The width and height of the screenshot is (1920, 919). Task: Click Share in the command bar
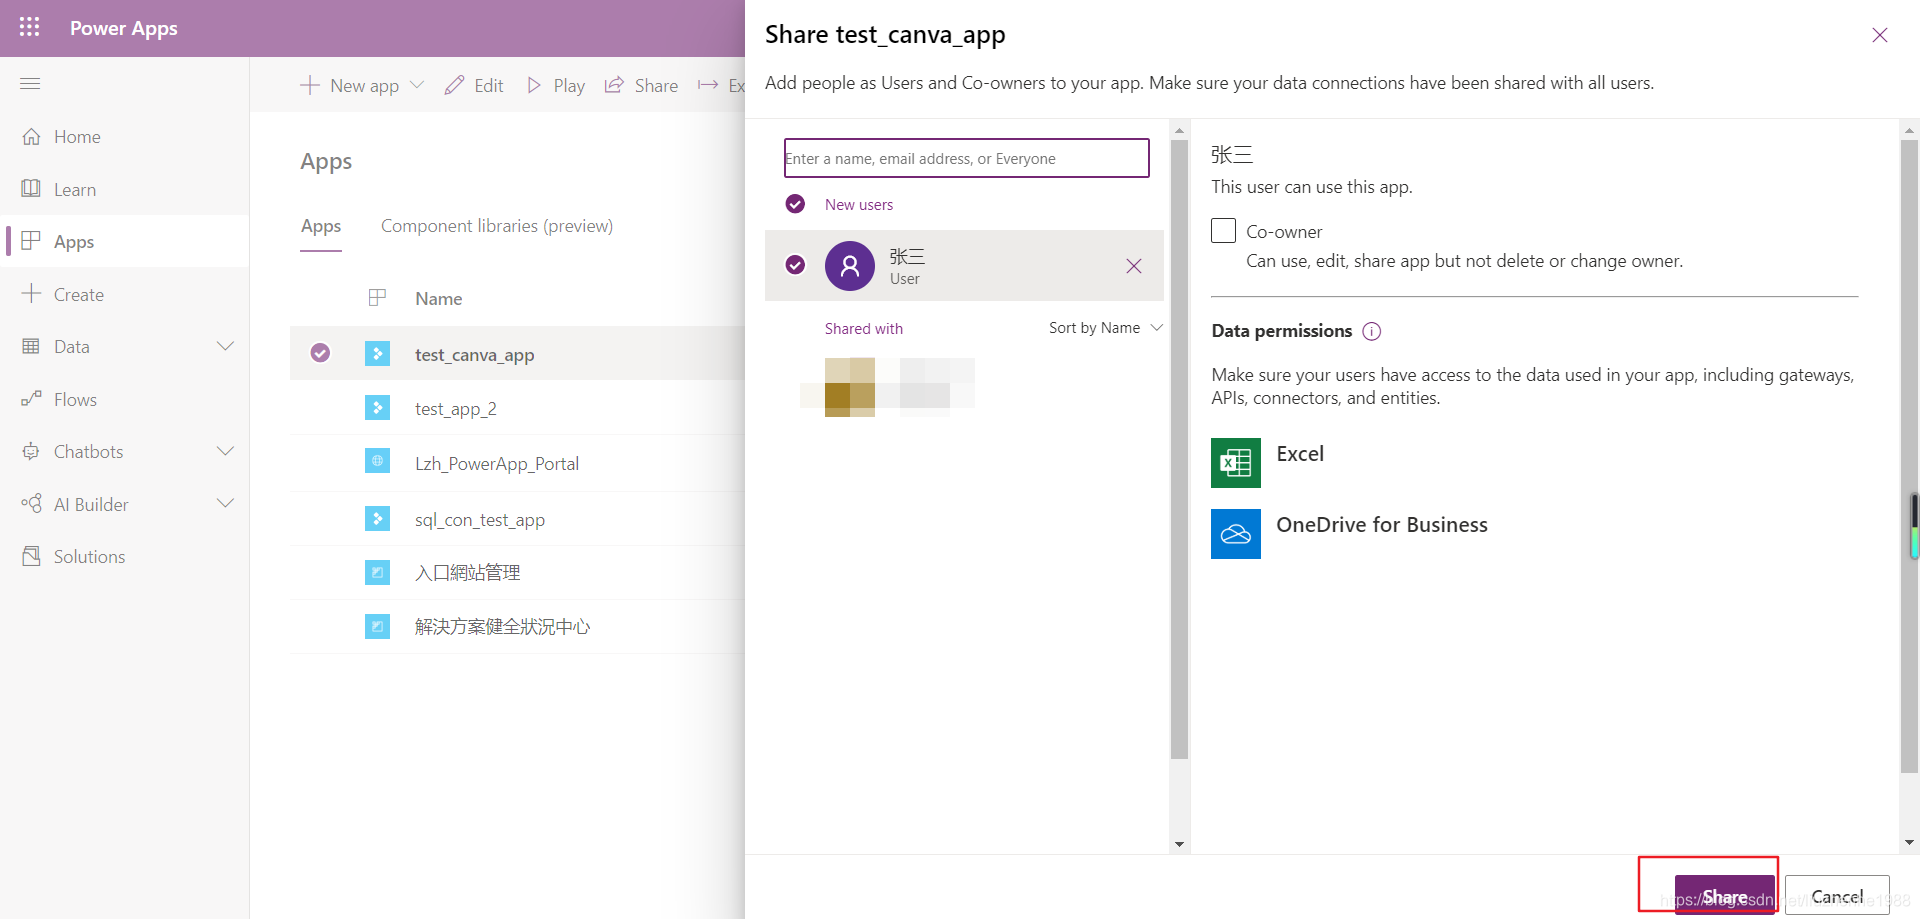coord(641,85)
